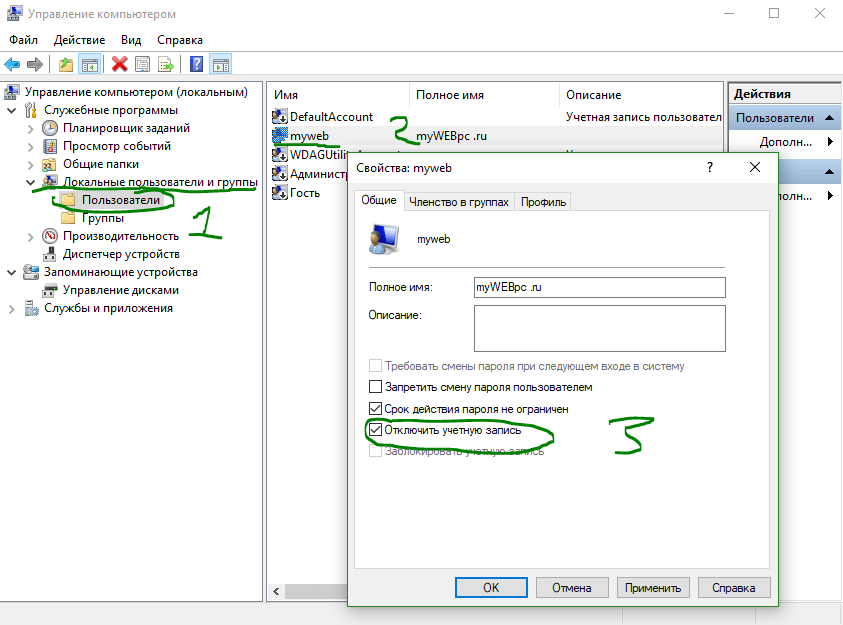
Task: Click the Forward arrow toolbar icon
Action: [x=34, y=65]
